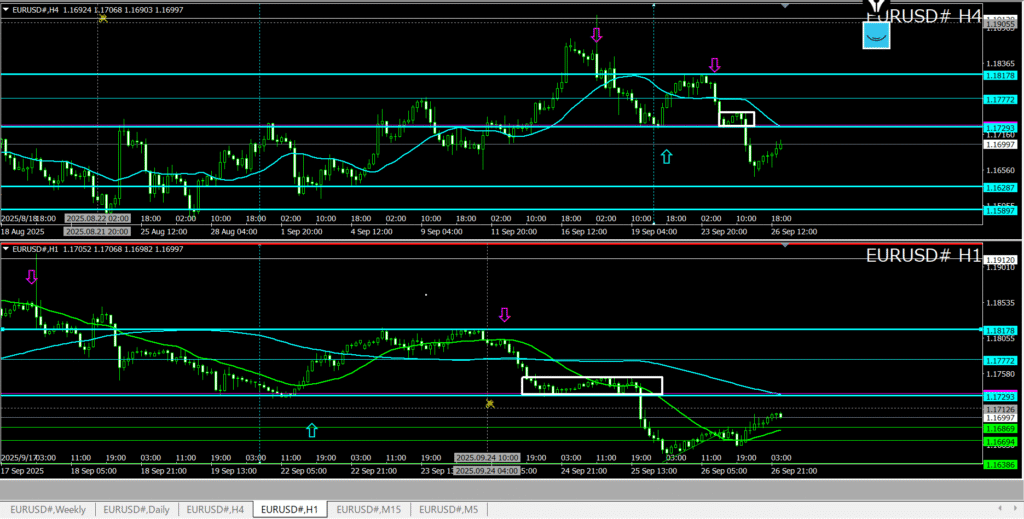Select leftmost magenta down arrow on H4 chart

click(596, 35)
